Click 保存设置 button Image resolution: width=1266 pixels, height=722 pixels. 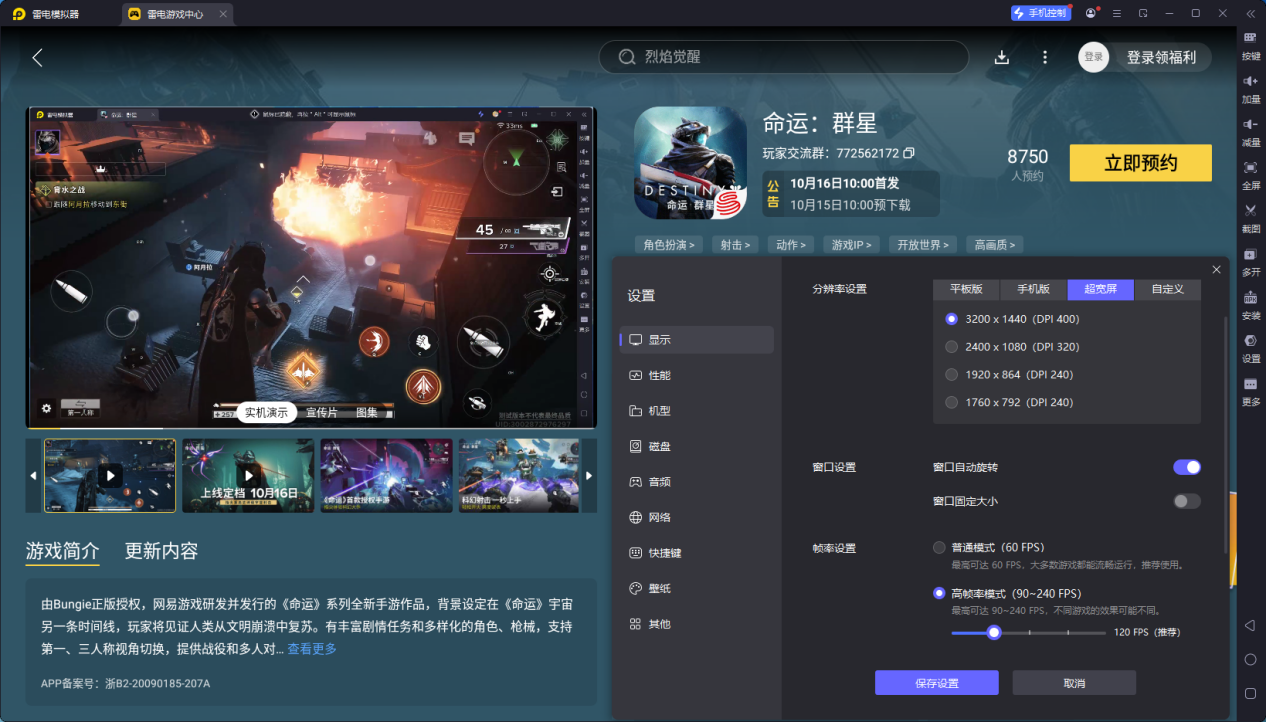tap(937, 683)
